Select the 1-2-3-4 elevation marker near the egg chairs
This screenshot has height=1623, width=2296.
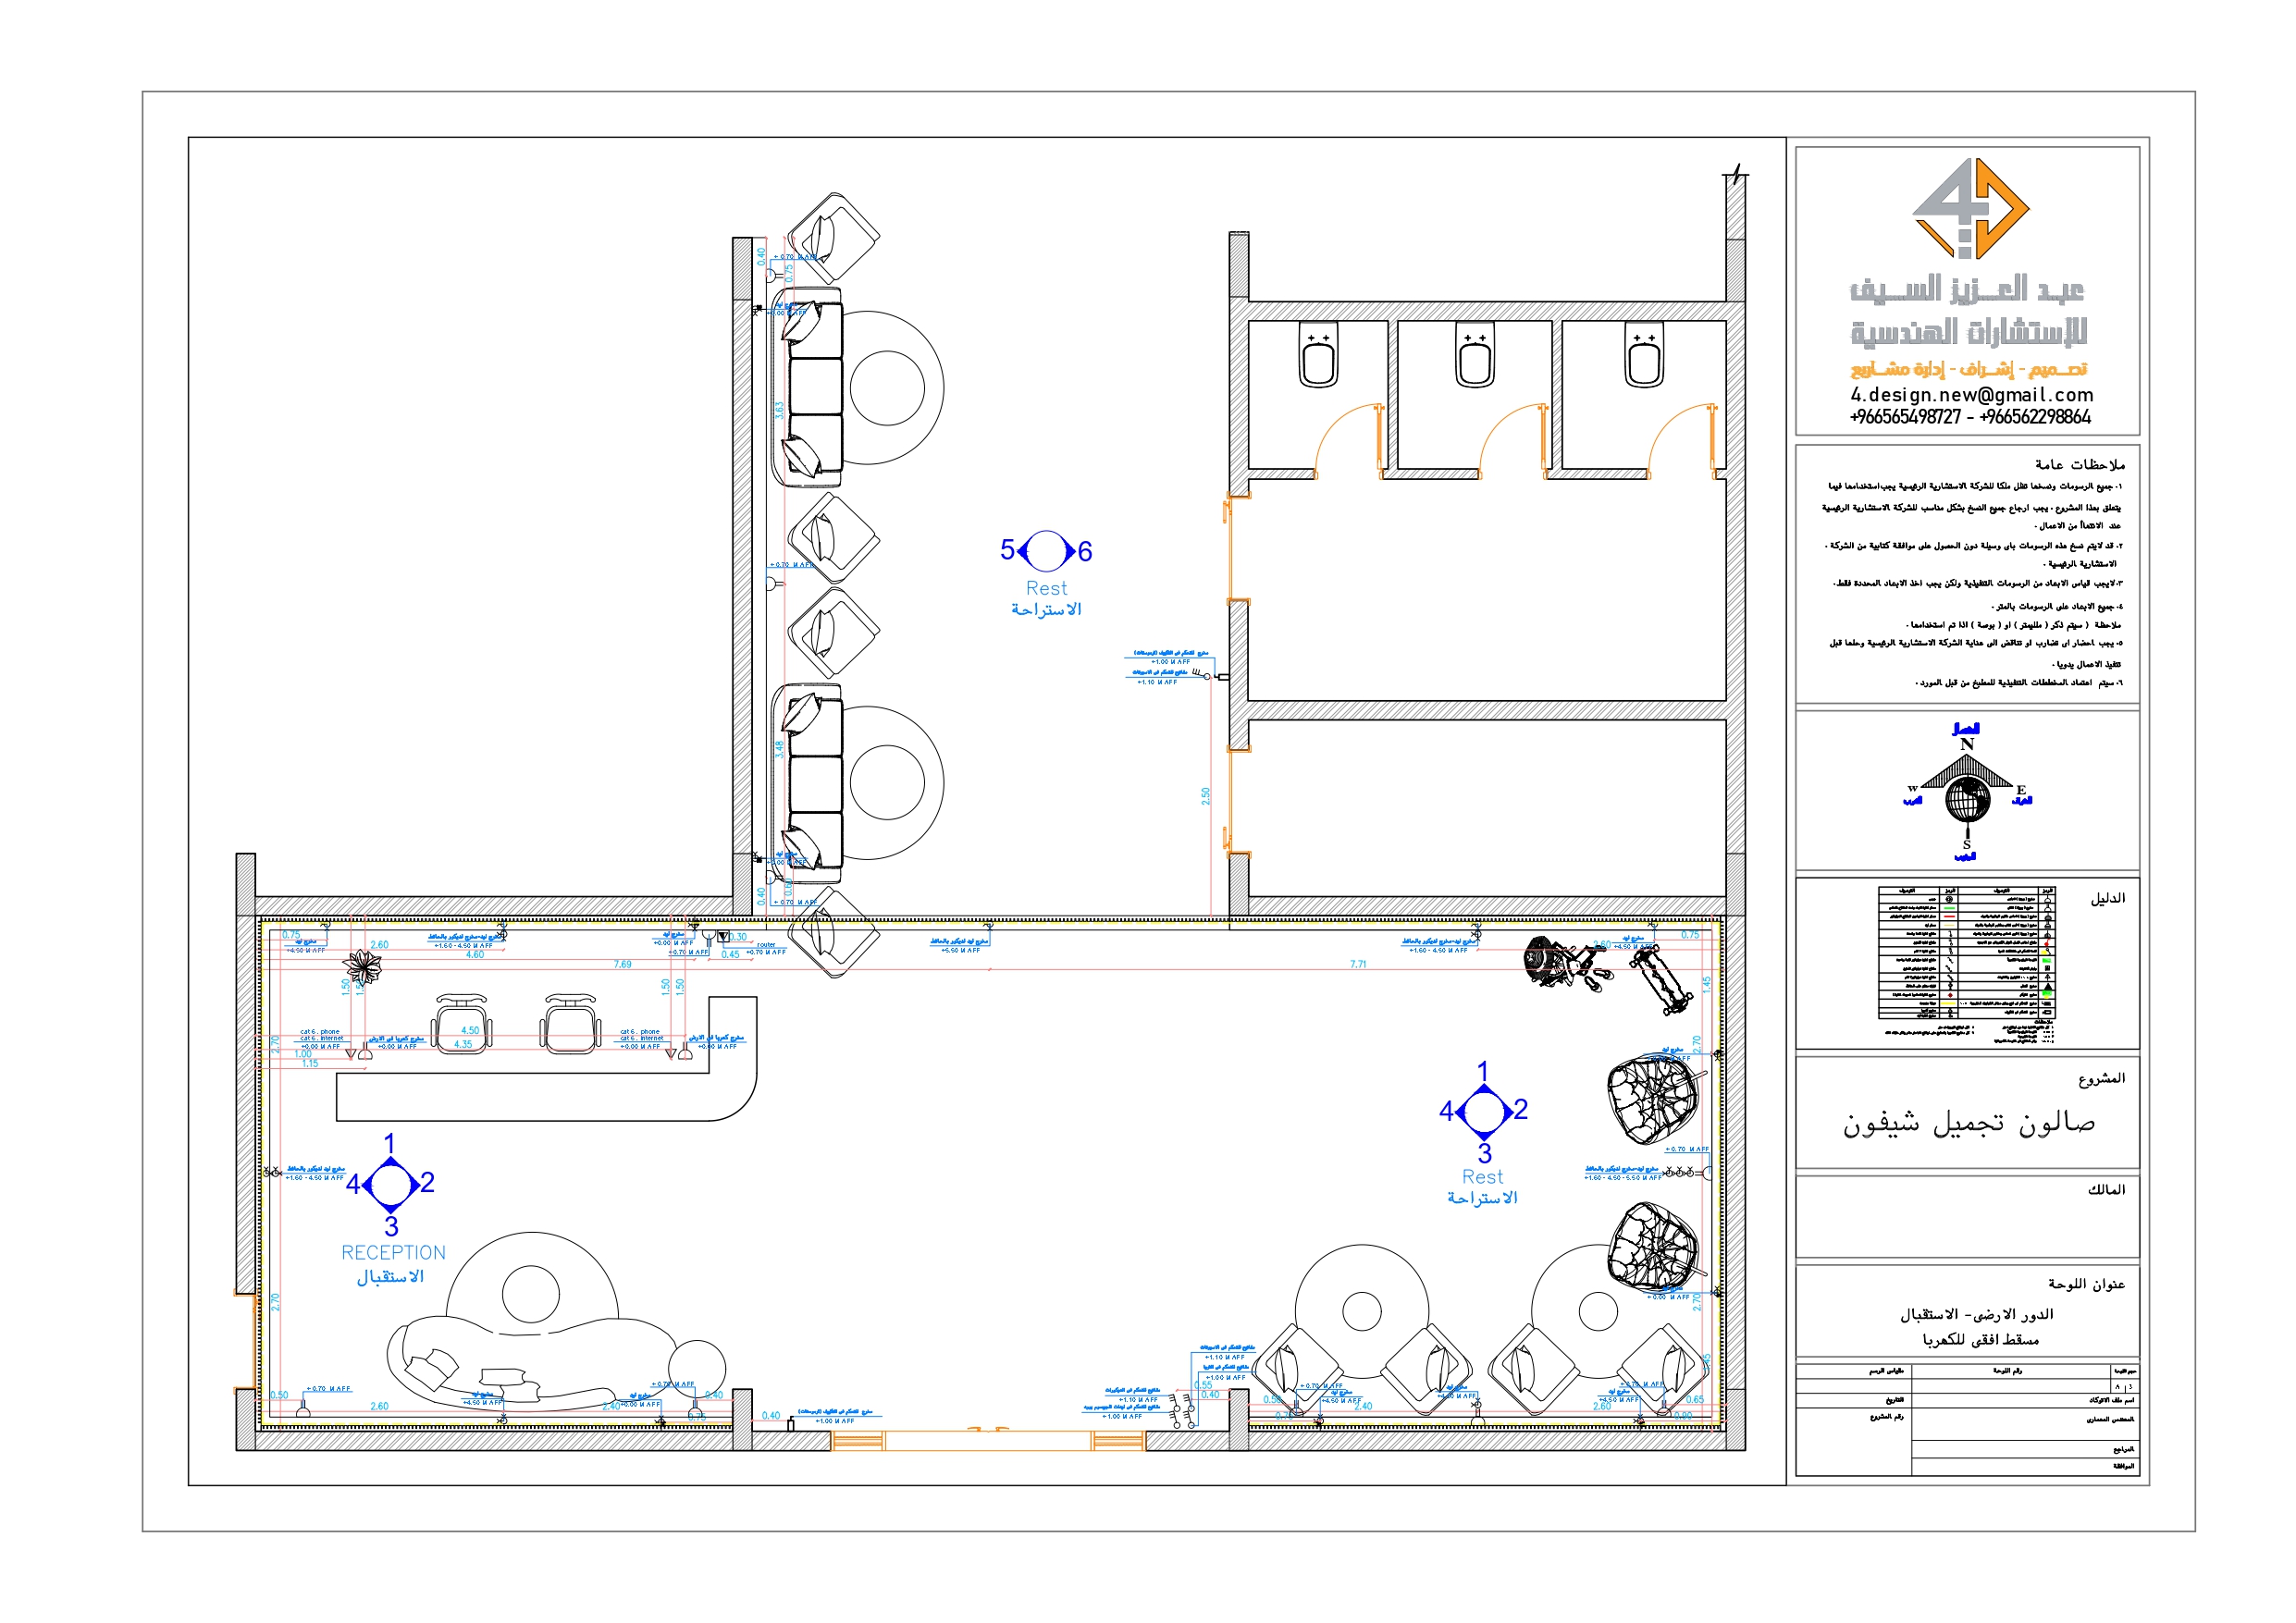tap(1484, 1111)
